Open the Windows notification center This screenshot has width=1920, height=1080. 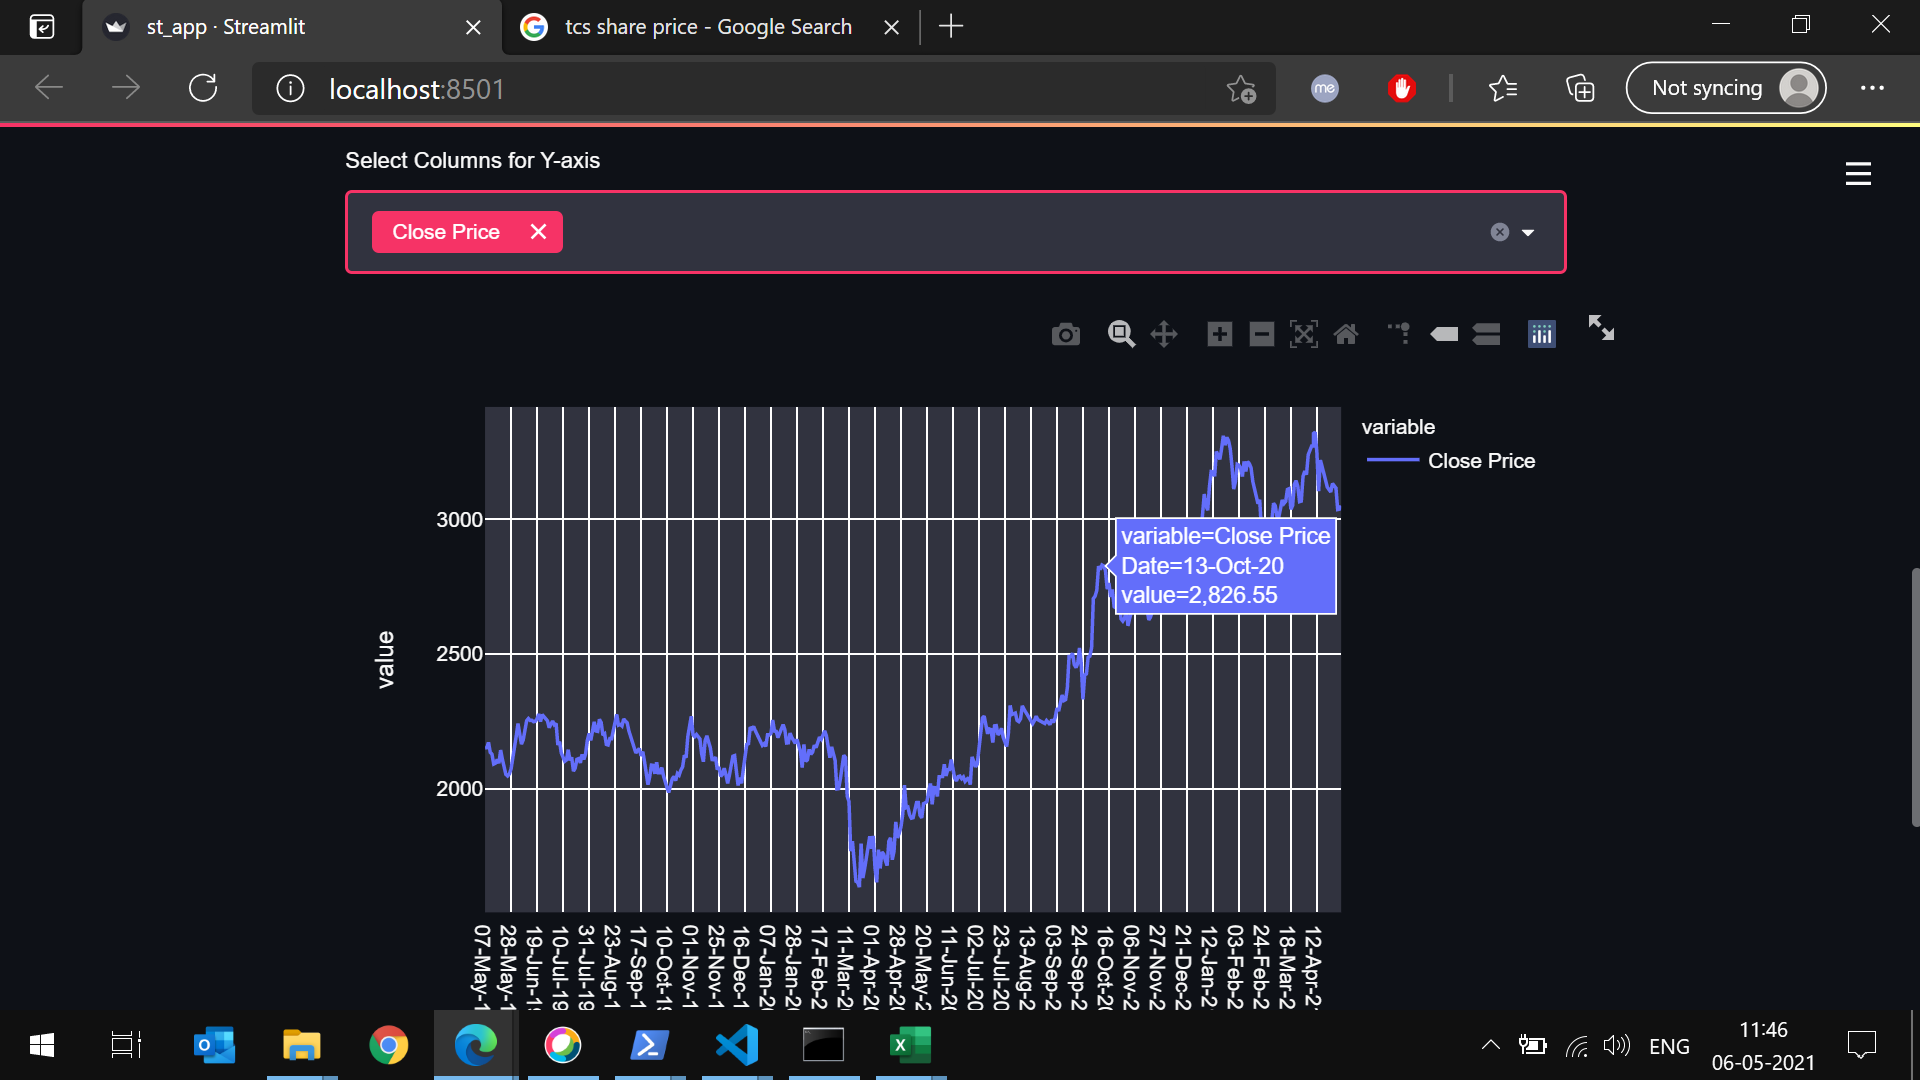click(x=1861, y=1046)
